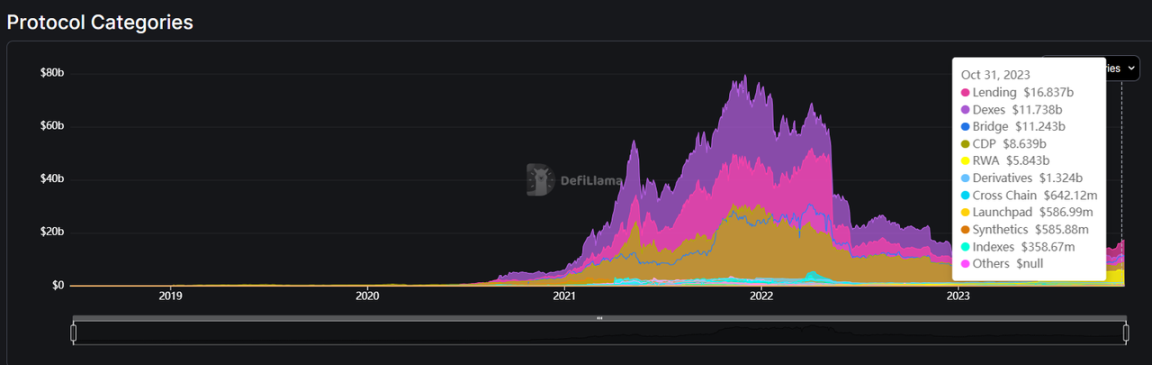Click the $40b y-axis label
The image size is (1152, 365).
pos(52,179)
